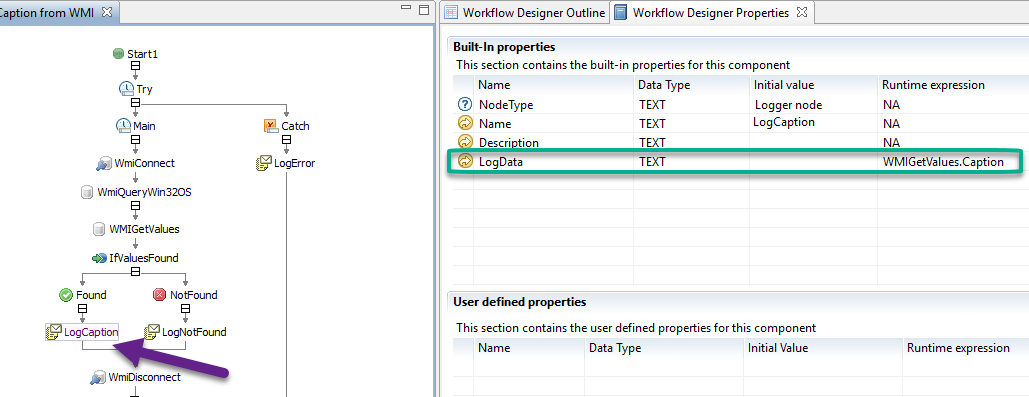Select the Start1 node icon
The width and height of the screenshot is (1029, 397).
click(118, 54)
